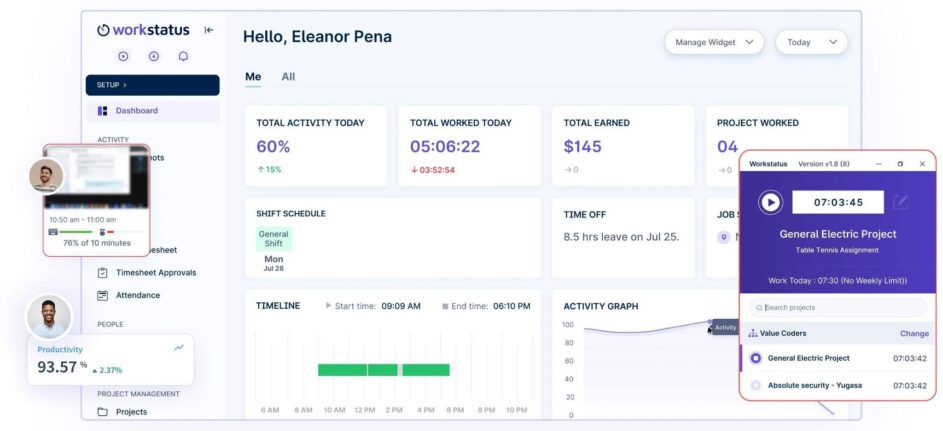Switch to the Me tab

pyautogui.click(x=253, y=77)
